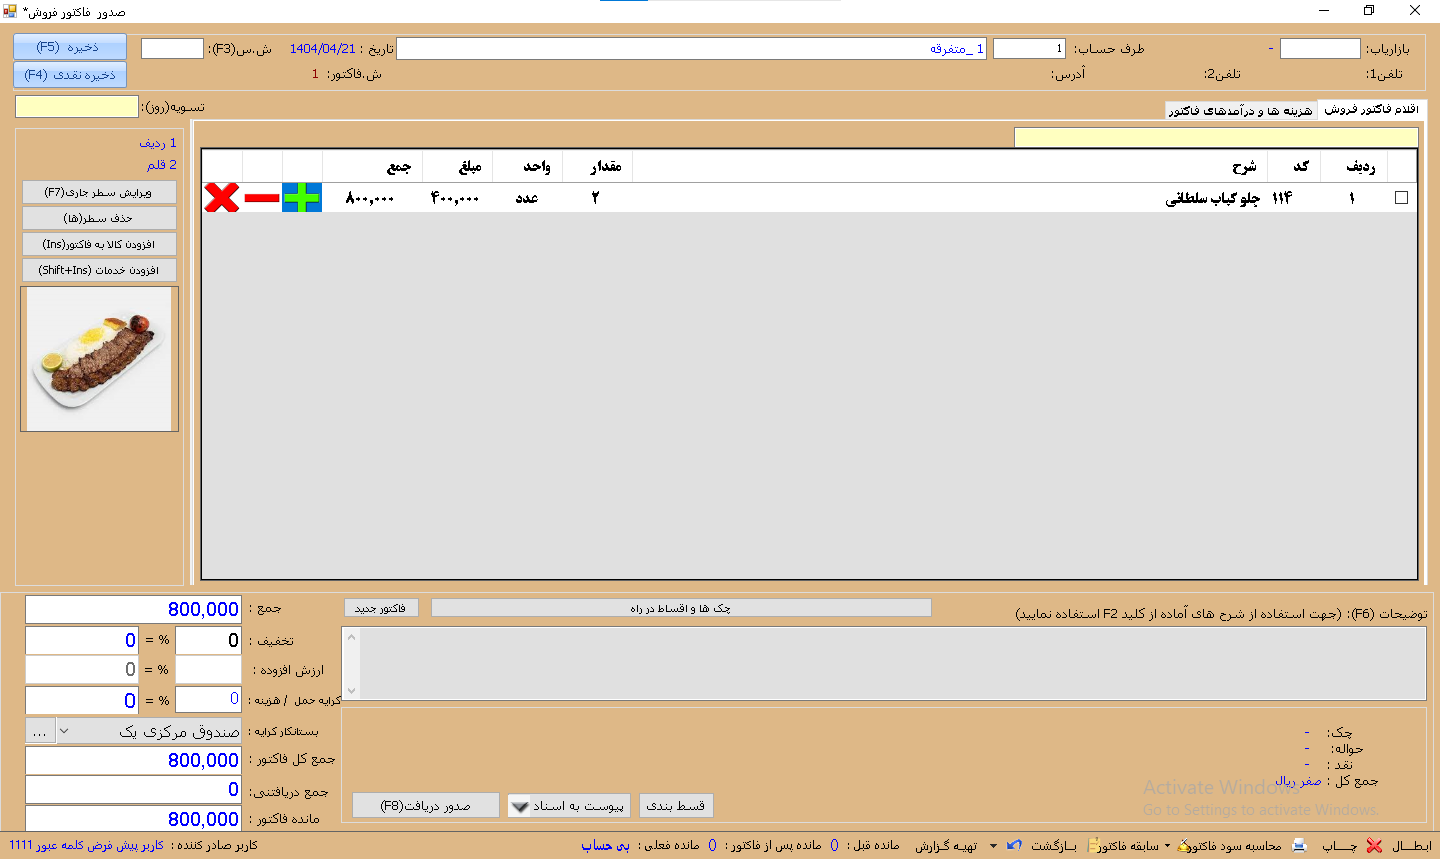Screen dimensions: 1440x859
Task: Click the صدور دریافت (F8) button
Action: pos(425,806)
